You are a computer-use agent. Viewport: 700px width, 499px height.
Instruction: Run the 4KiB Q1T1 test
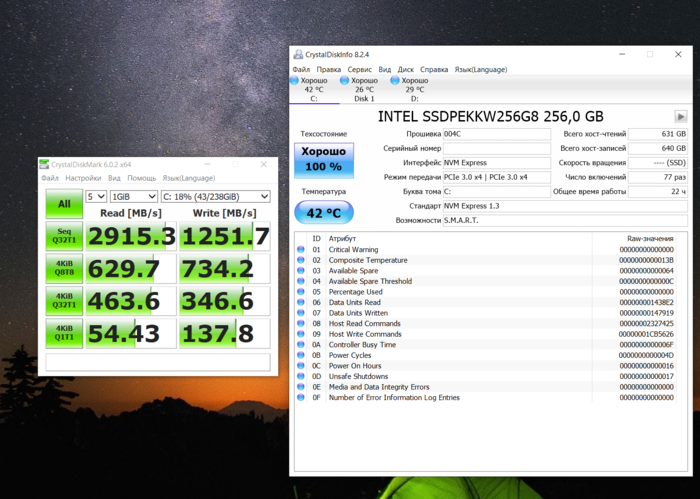64,333
